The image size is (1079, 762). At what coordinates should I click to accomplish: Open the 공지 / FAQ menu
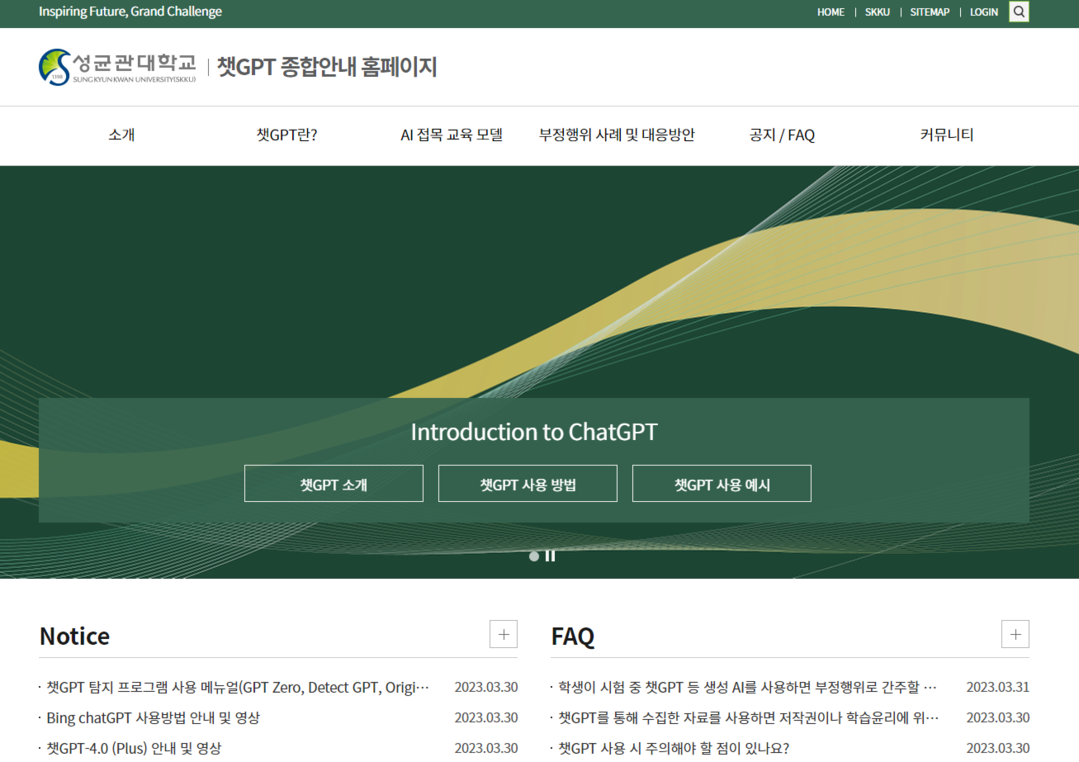point(782,135)
